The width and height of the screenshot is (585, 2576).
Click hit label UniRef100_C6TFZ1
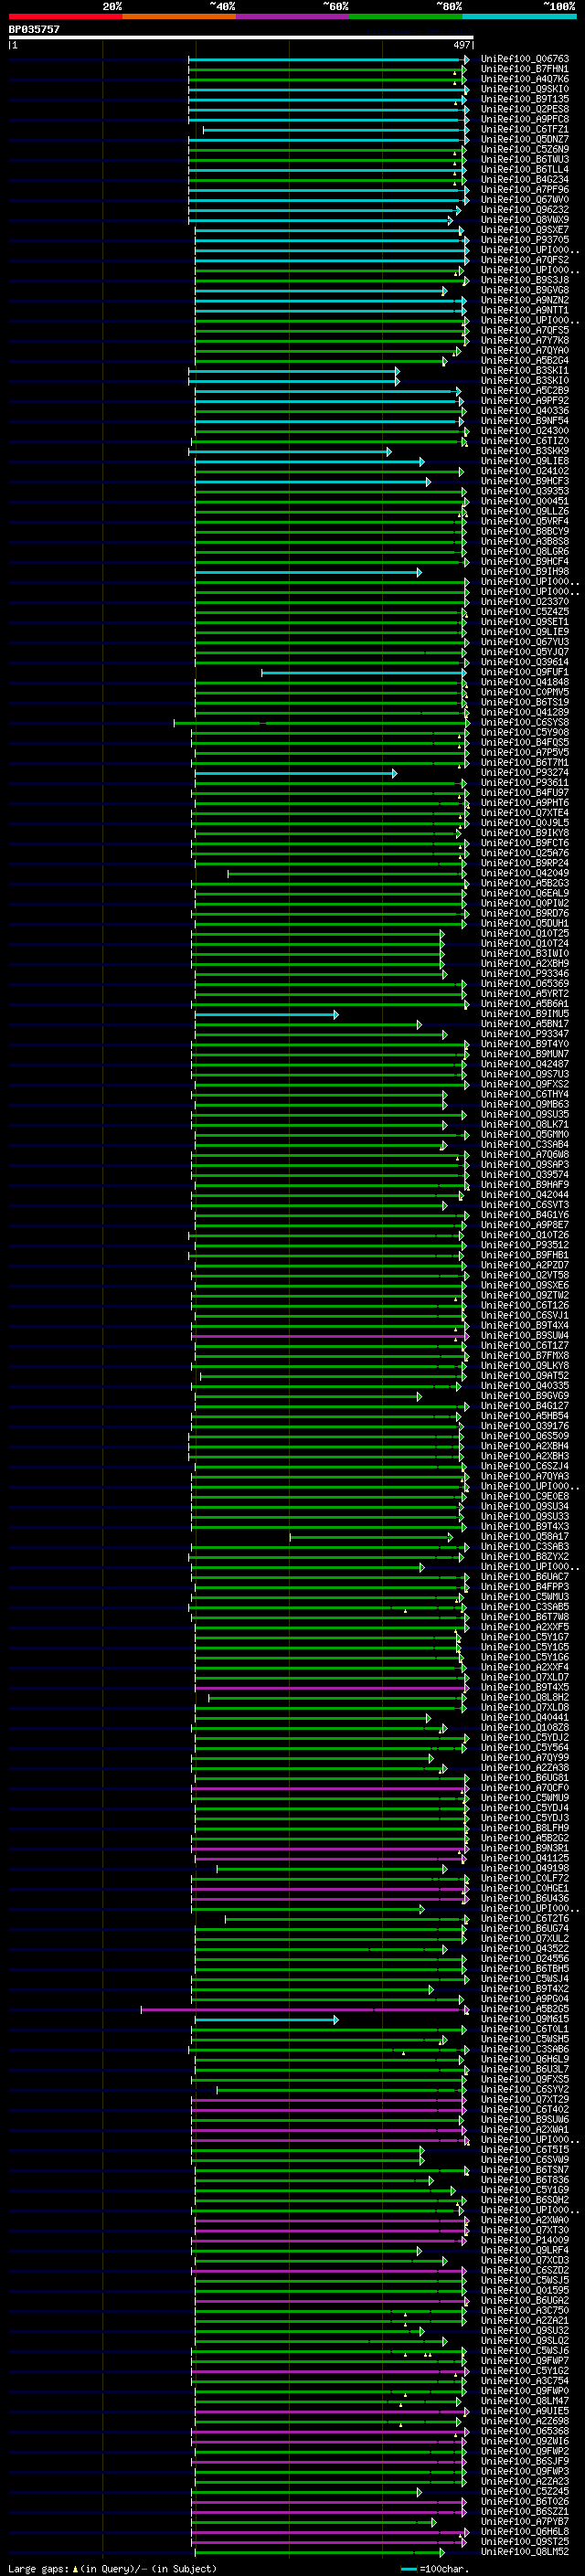click(525, 129)
